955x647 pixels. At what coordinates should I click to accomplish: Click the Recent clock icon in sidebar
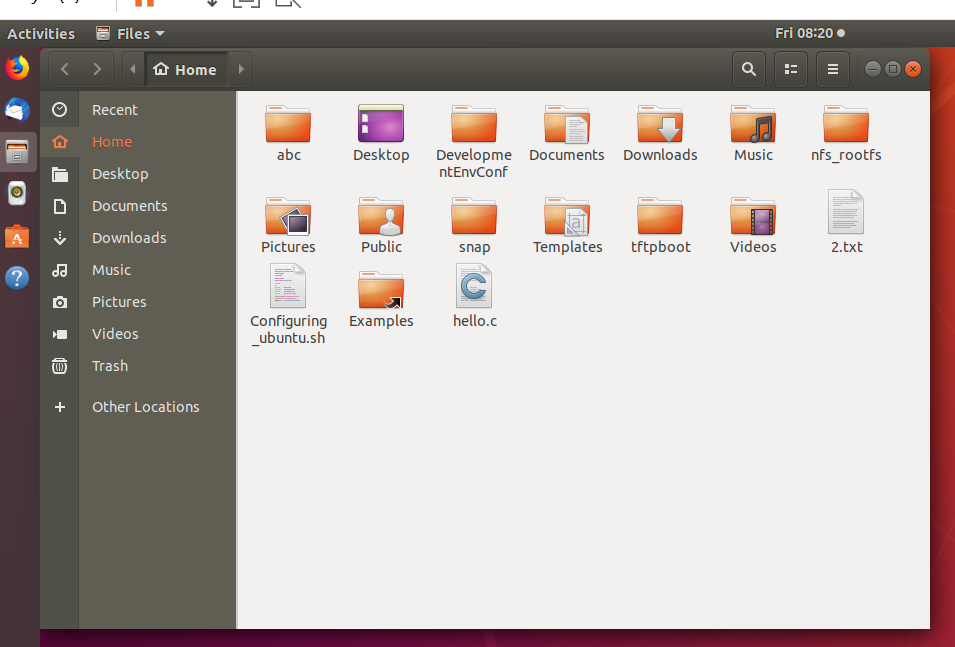(x=60, y=110)
